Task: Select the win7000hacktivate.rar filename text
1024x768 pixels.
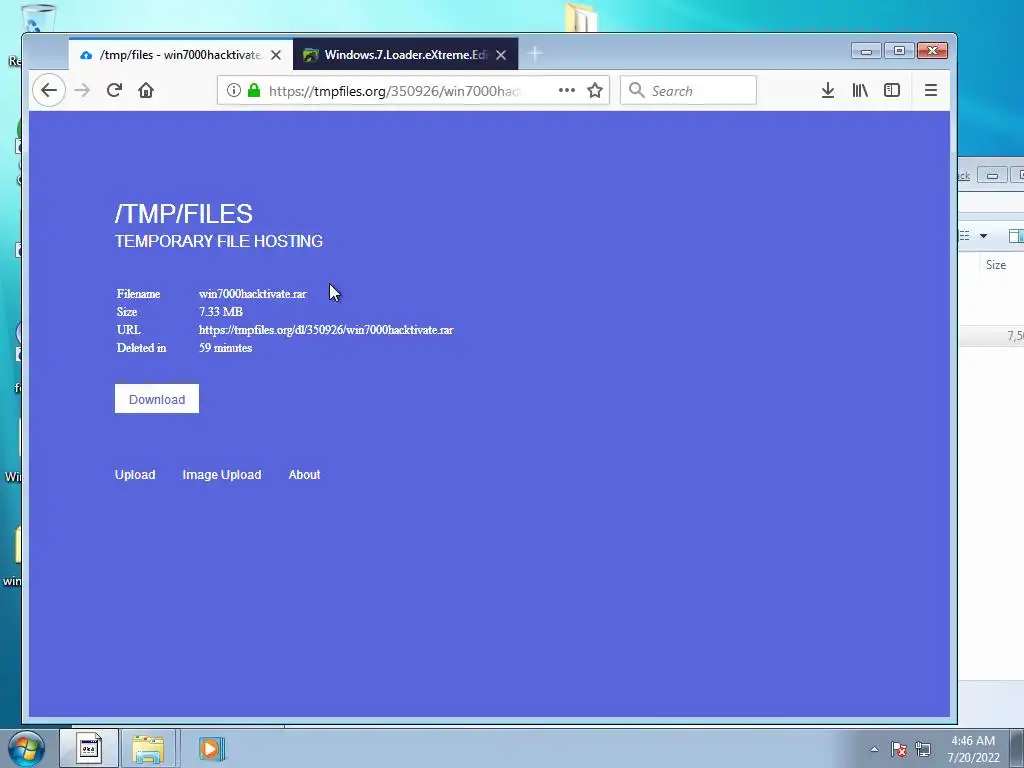Action: [253, 294]
